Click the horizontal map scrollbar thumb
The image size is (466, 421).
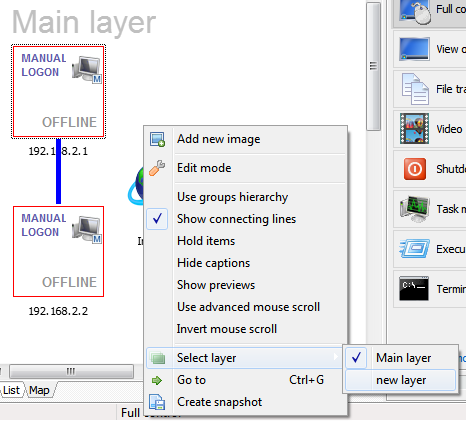click(71, 371)
